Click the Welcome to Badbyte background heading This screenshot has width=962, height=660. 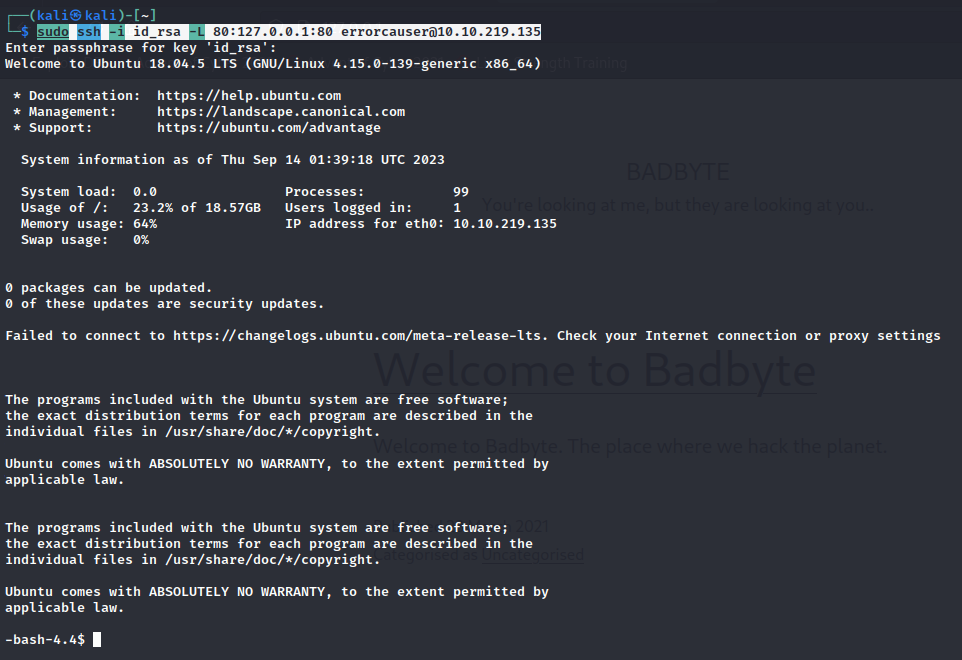coord(594,370)
